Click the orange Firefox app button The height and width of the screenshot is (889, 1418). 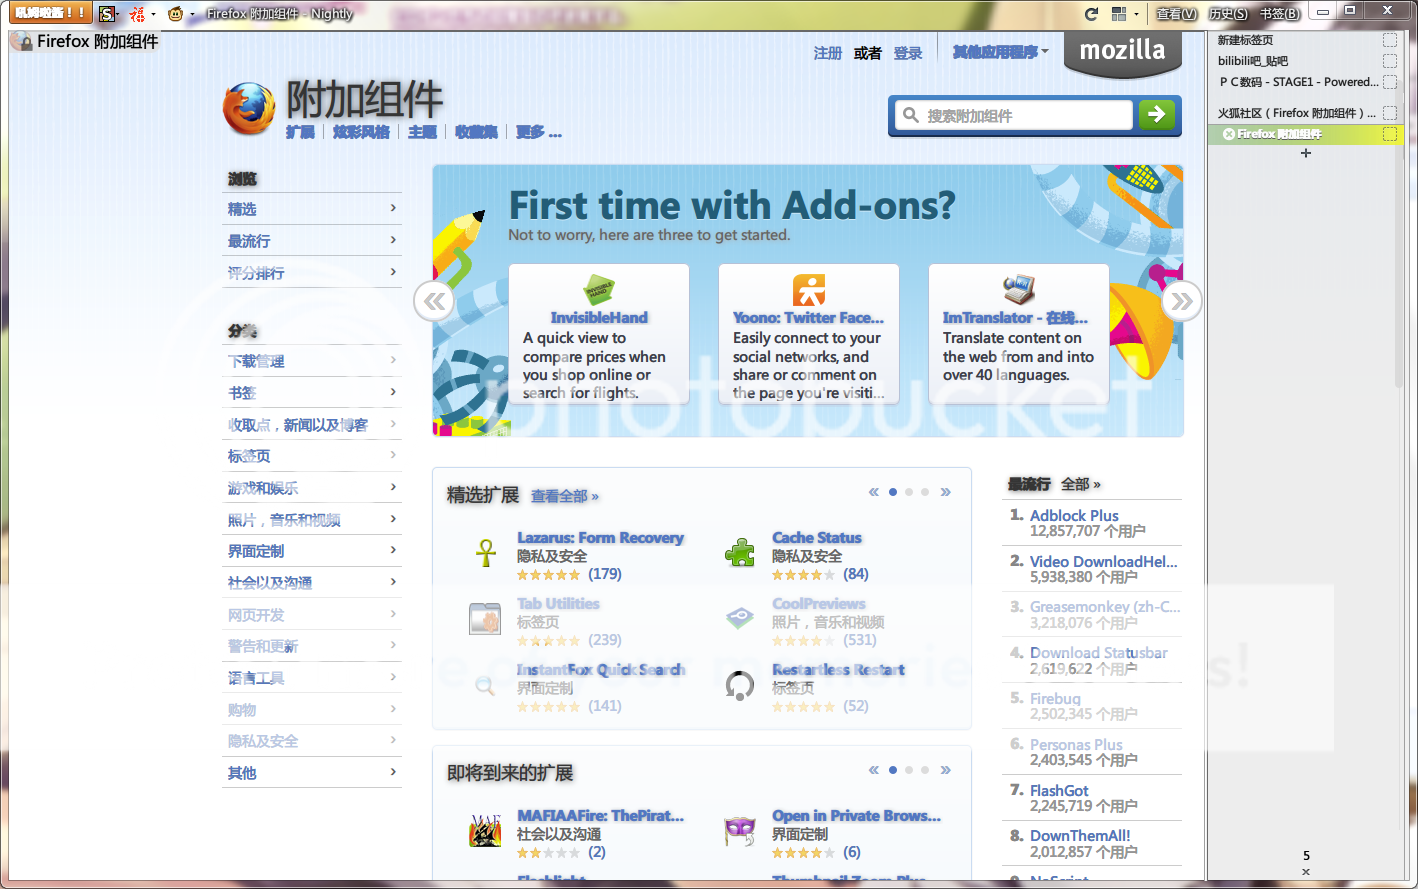tap(50, 13)
